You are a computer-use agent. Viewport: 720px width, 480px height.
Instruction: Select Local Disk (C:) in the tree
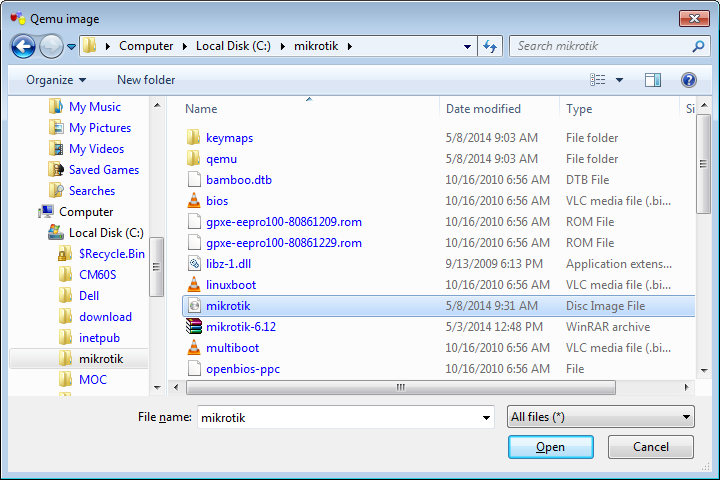click(x=106, y=233)
